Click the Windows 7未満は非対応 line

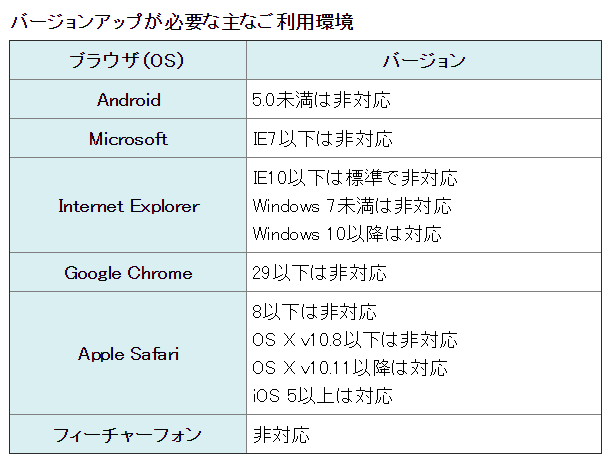tap(352, 206)
